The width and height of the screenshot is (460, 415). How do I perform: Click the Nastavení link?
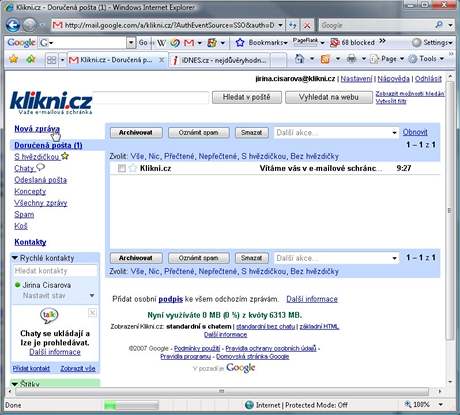tap(356, 79)
